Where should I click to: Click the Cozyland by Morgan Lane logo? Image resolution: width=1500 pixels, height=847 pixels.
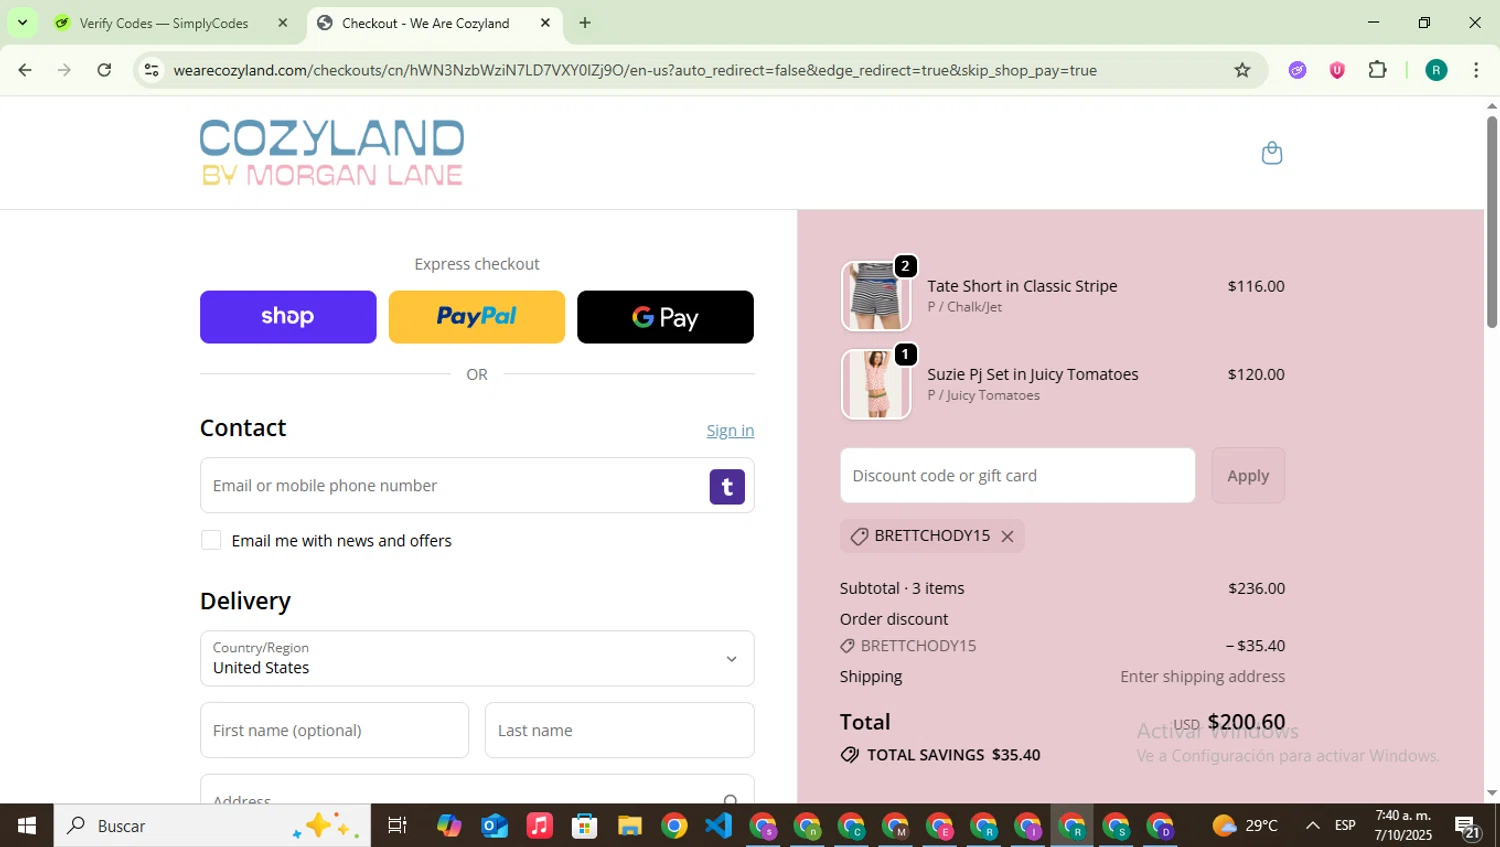(332, 153)
